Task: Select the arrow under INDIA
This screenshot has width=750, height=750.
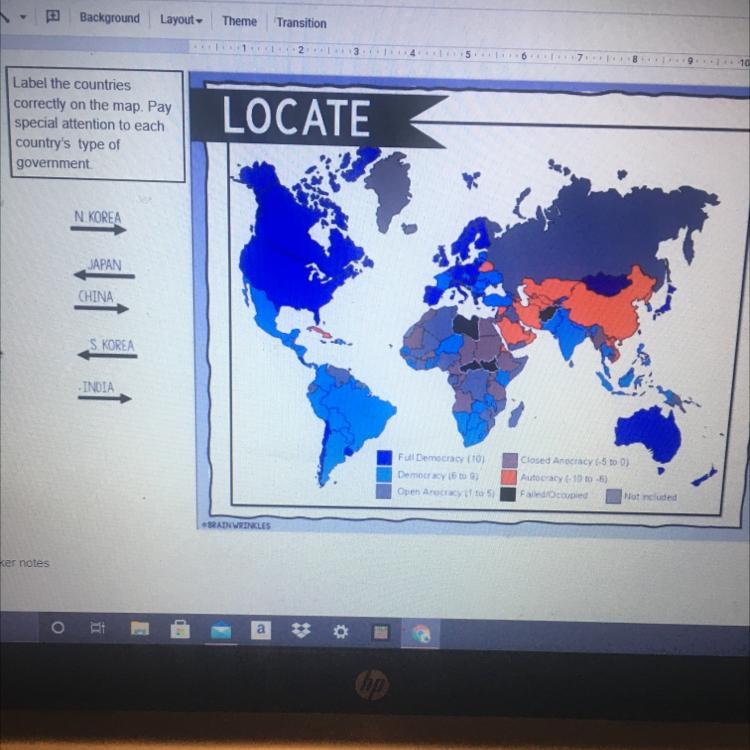Action: coord(105,398)
